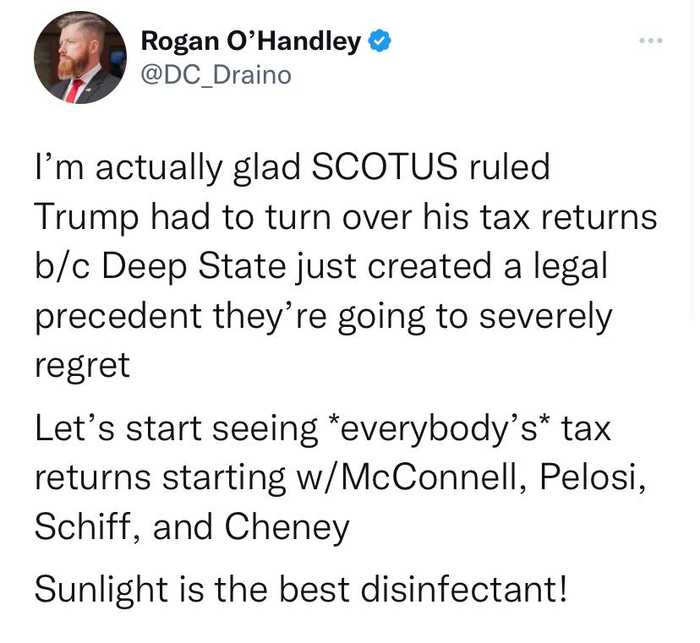
Task: Open the @DC_Draino handle link
Action: 216,75
